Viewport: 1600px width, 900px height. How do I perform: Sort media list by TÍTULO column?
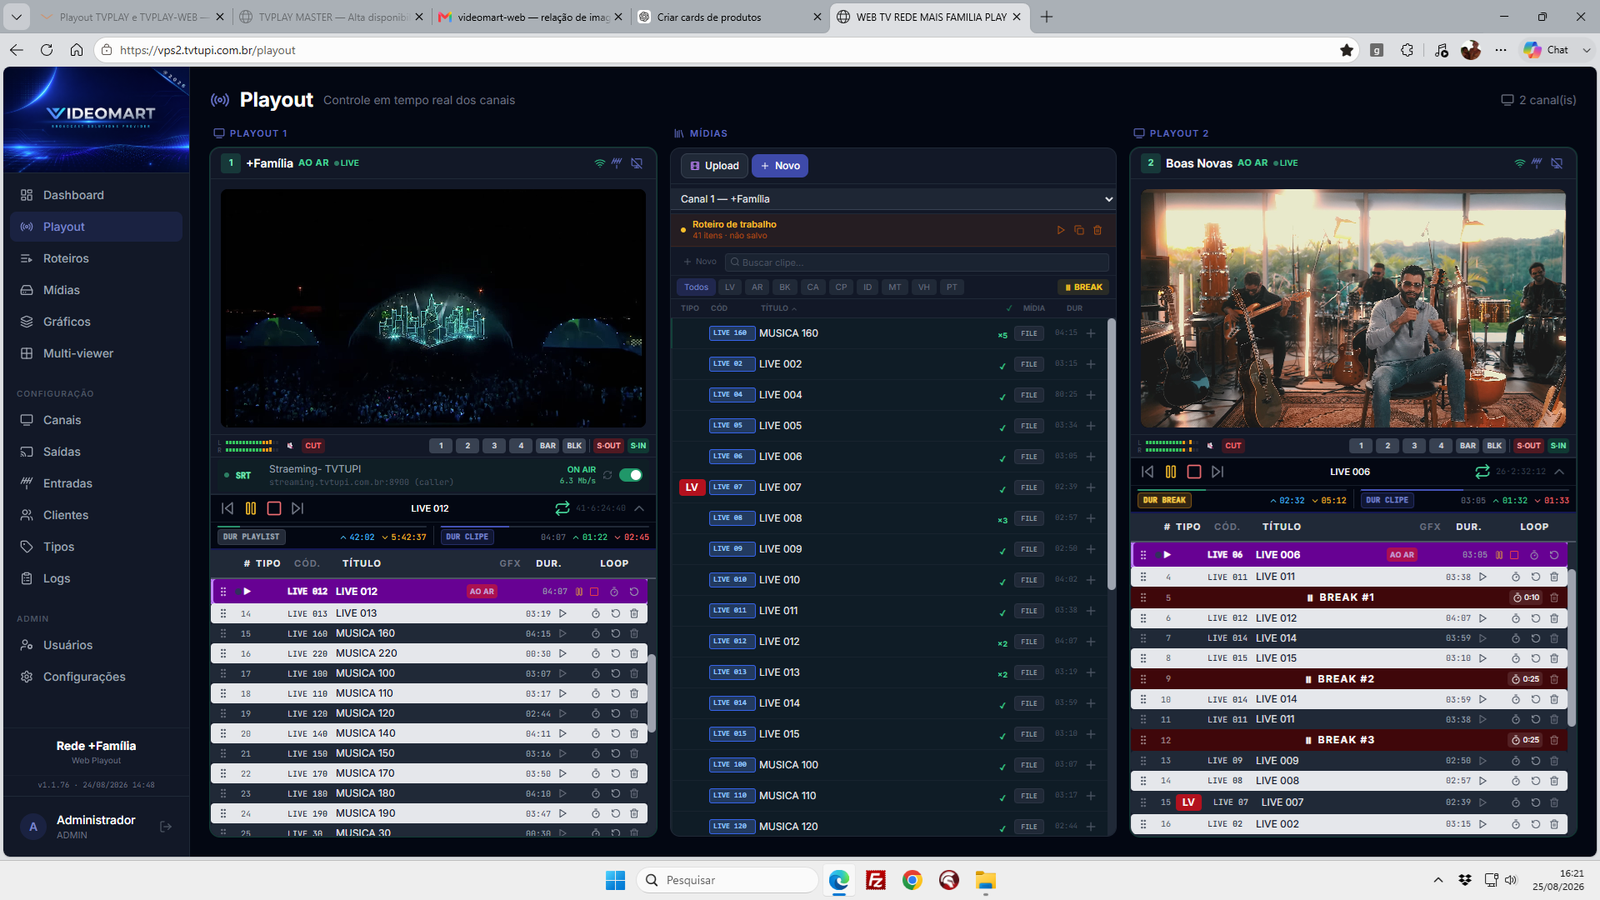[x=778, y=308]
